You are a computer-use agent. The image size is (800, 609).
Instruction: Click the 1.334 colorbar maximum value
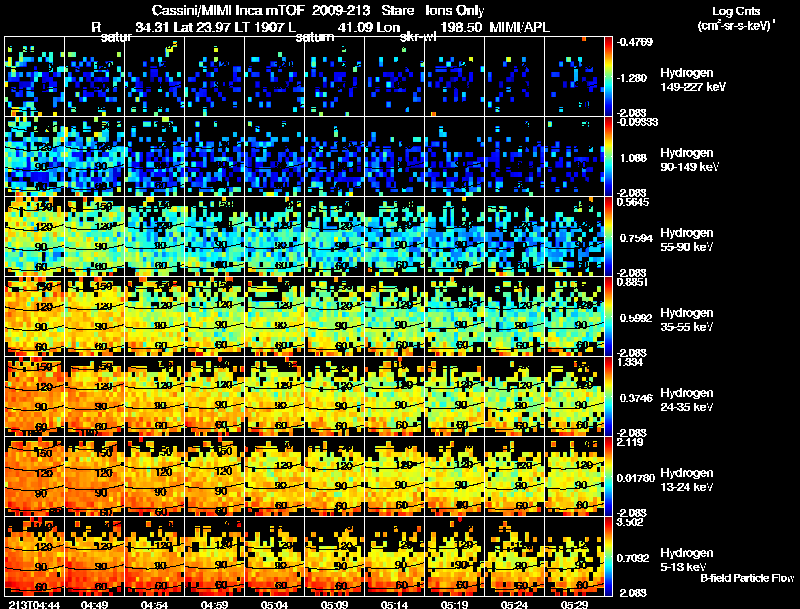(x=630, y=362)
